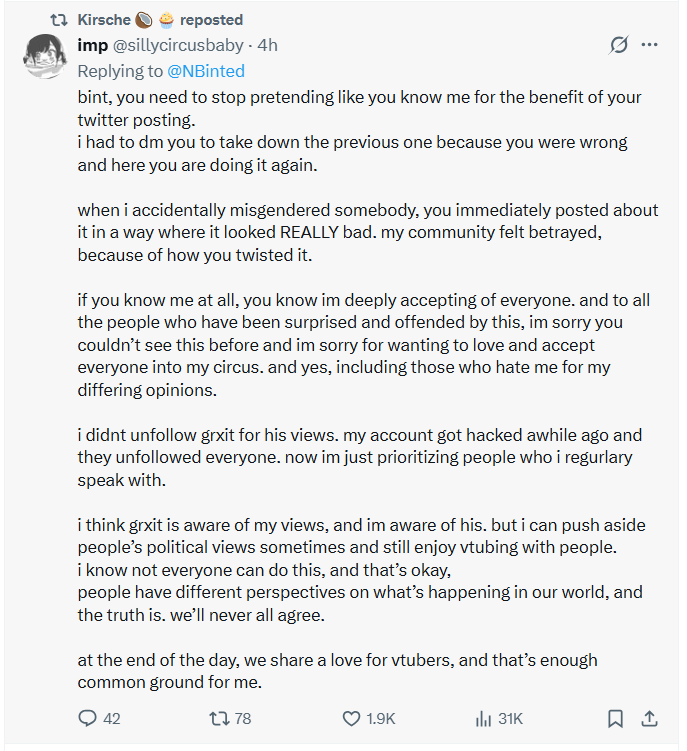
Task: Open the profile via display name "imp"
Action: [x=92, y=46]
